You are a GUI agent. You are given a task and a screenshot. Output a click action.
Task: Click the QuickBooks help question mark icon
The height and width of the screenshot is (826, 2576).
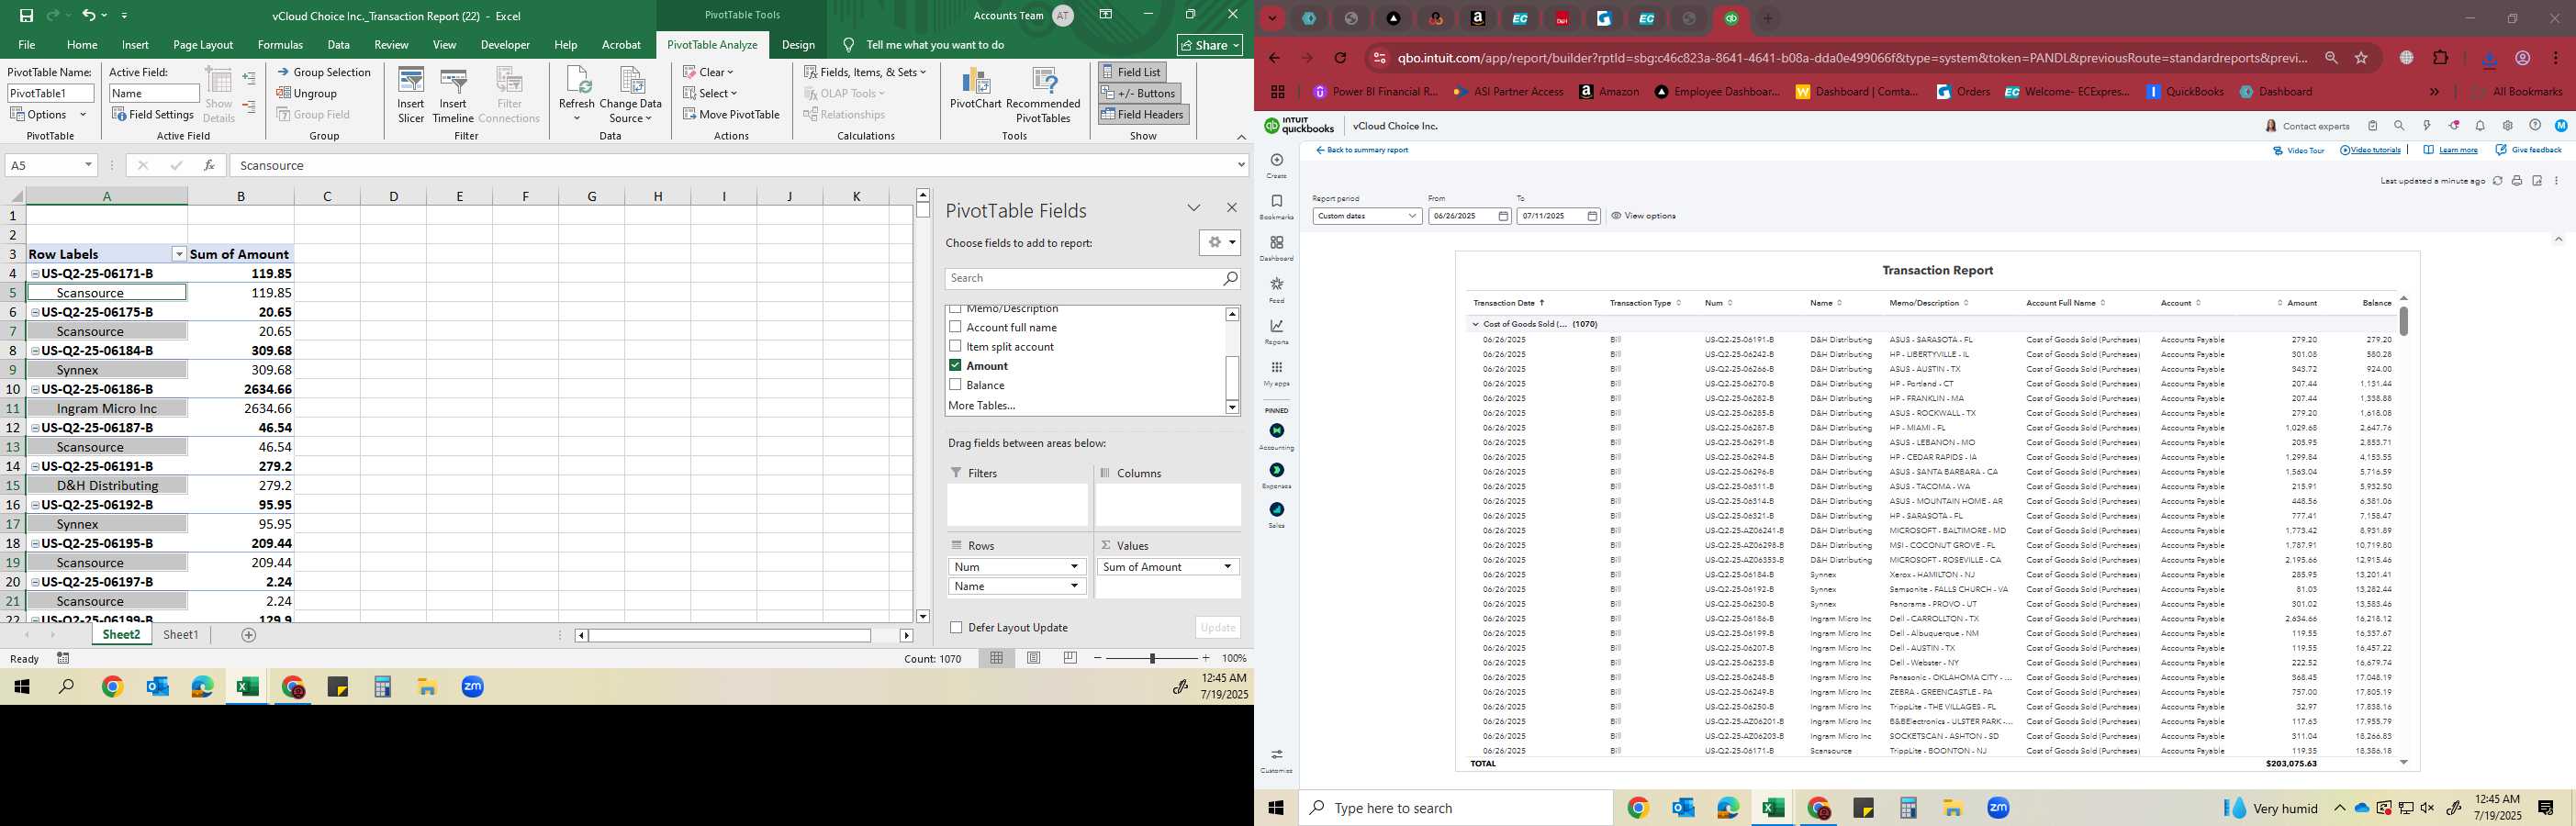tap(2534, 126)
